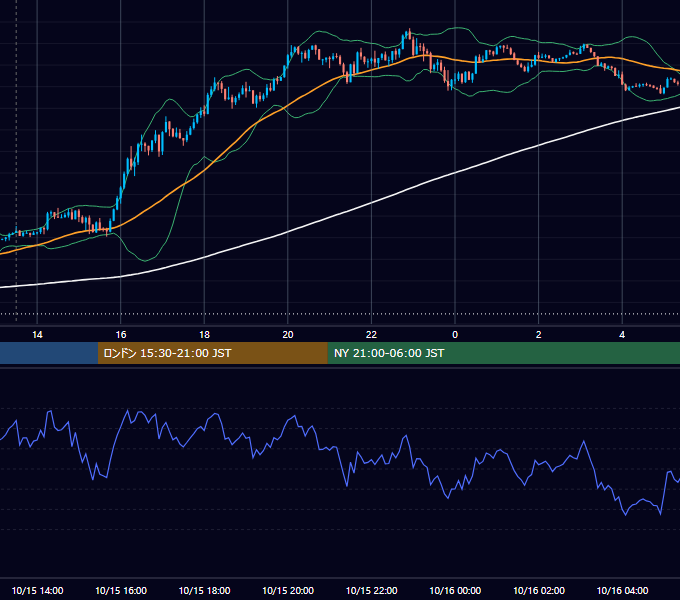
Task: Click the ロンドン 15:30-21:00 JST session bar
Action: (212, 353)
